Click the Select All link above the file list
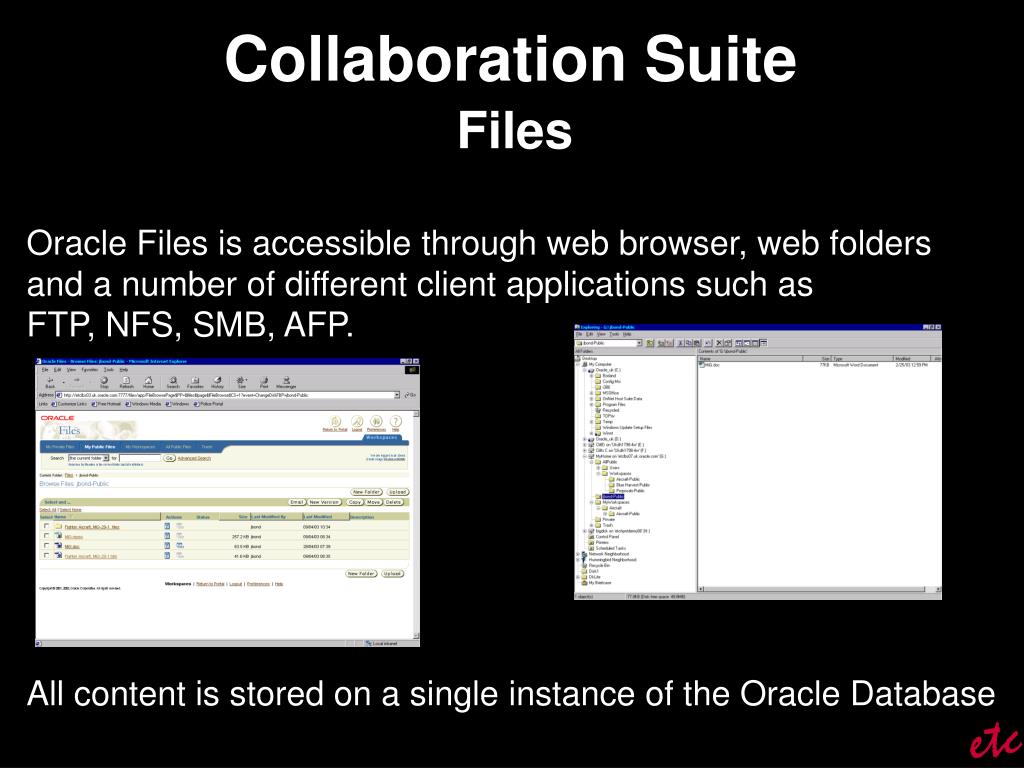Screen dimensions: 1024x768 pyautogui.click(x=48, y=509)
